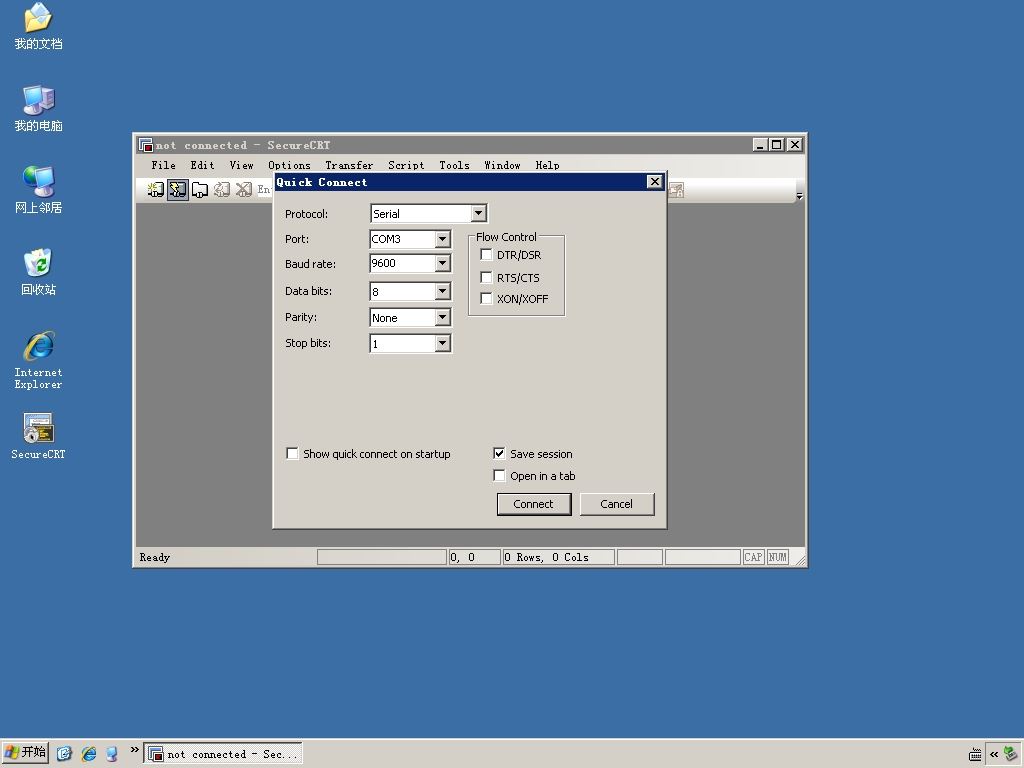Enable DTR/DSR flow control
This screenshot has height=768, width=1024.
click(x=486, y=255)
